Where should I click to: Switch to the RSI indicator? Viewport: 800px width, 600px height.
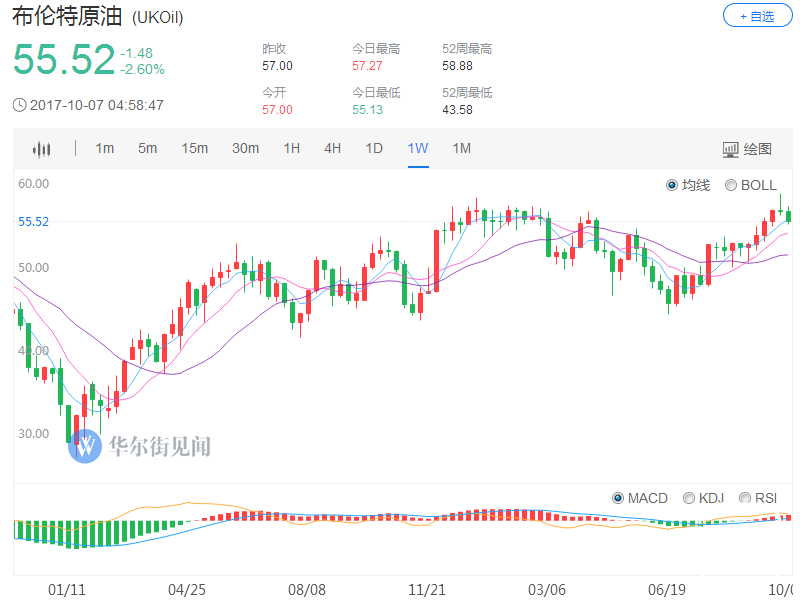745,498
